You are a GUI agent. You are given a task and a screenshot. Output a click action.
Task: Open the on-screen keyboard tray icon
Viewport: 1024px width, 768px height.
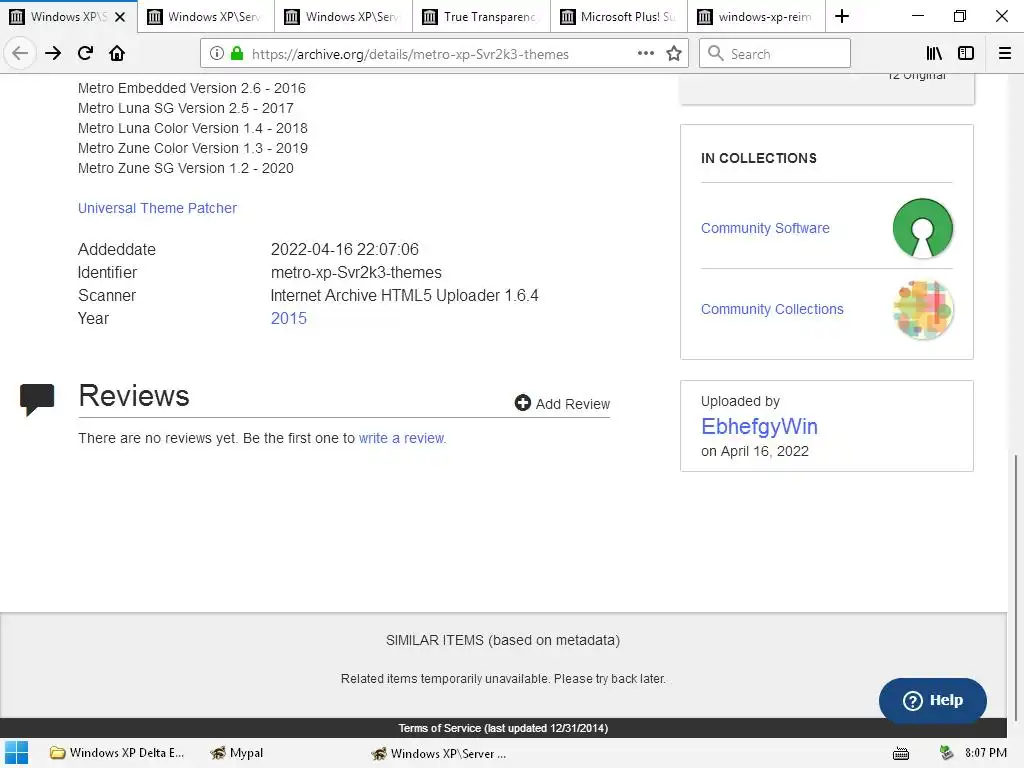tap(901, 754)
